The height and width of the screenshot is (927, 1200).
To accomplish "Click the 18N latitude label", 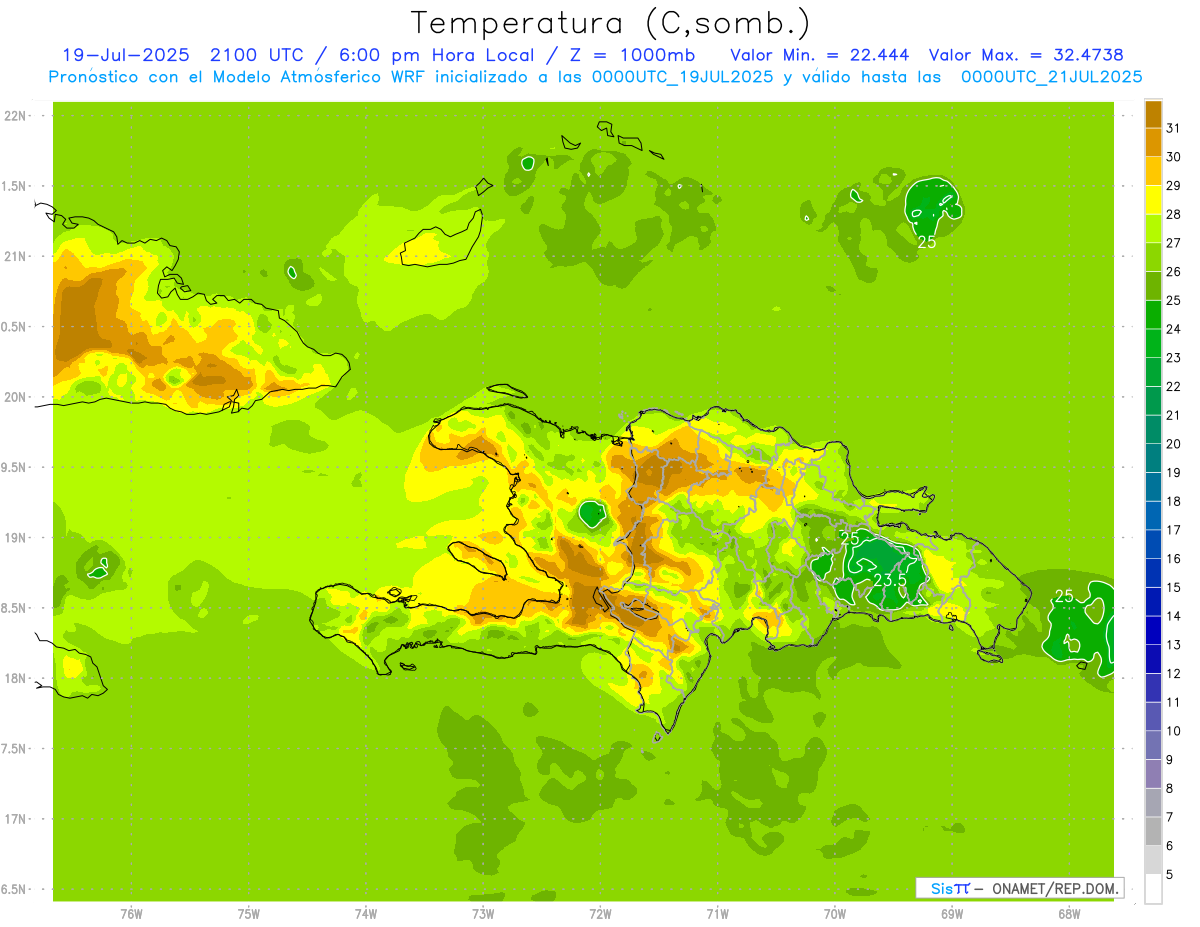I will click(17, 679).
